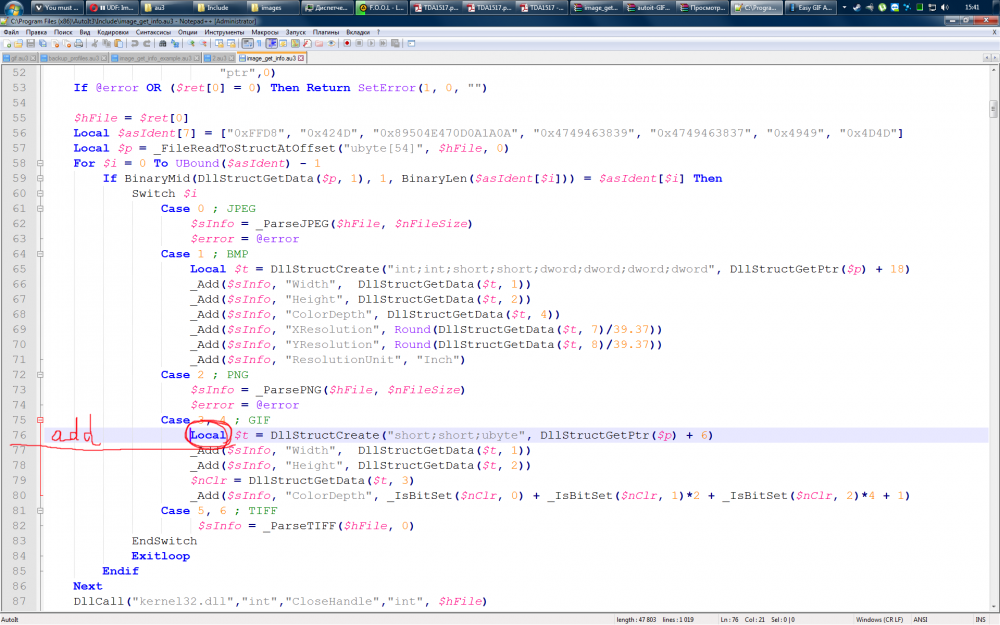The width and height of the screenshot is (1000, 625).
Task: Redo the edit via toolbar arrow
Action: (146, 43)
